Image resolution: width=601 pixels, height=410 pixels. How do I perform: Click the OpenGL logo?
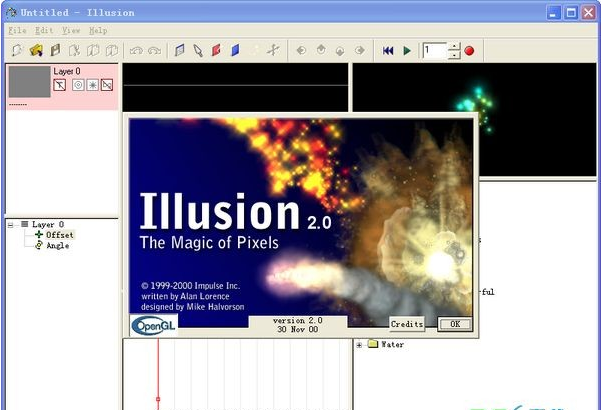[153, 326]
